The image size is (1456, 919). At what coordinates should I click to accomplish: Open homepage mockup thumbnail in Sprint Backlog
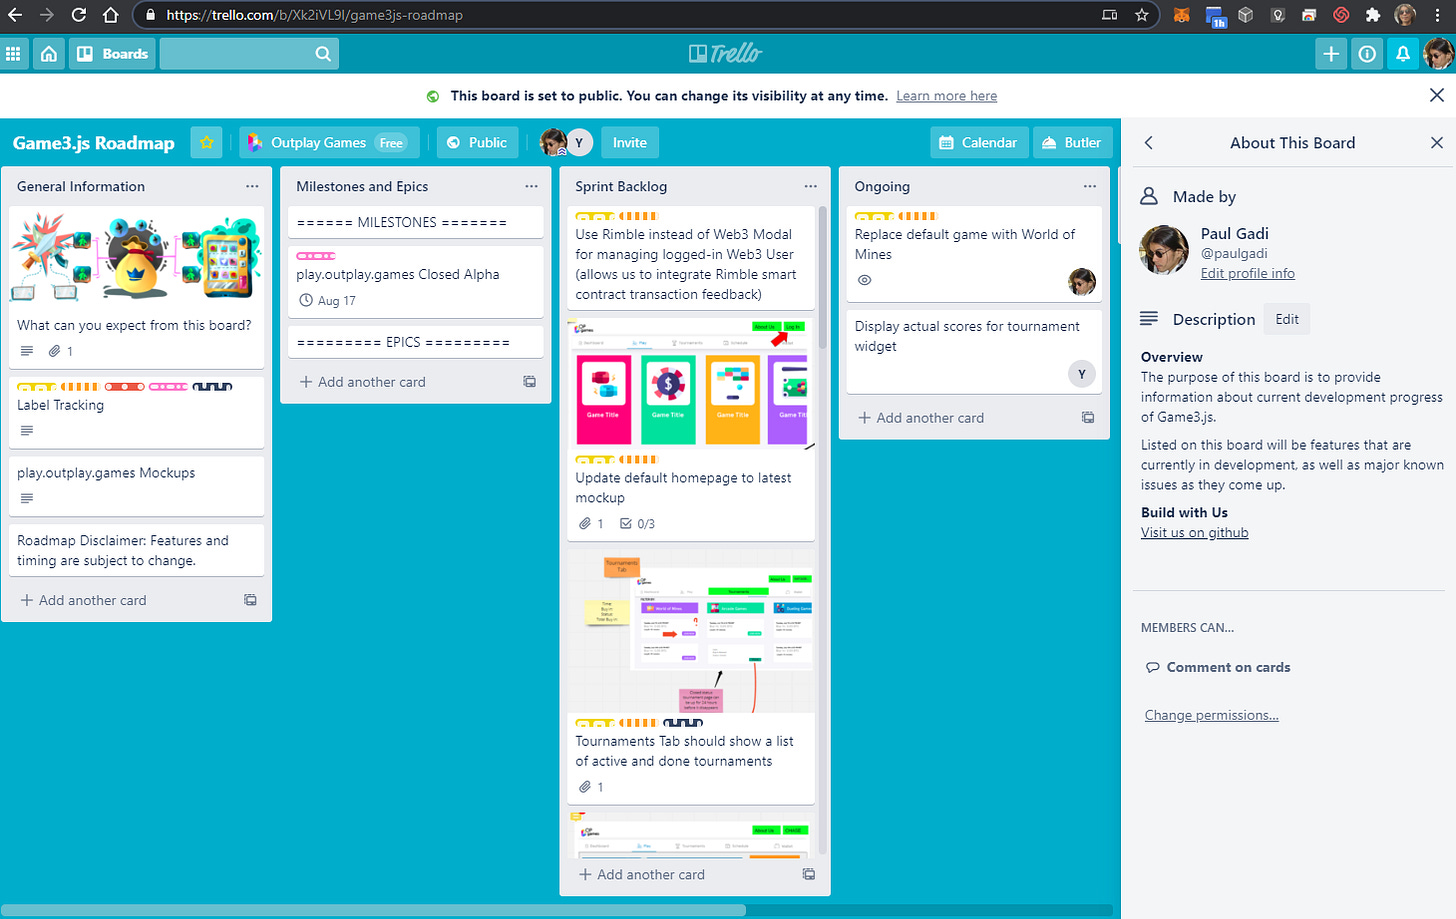point(691,383)
